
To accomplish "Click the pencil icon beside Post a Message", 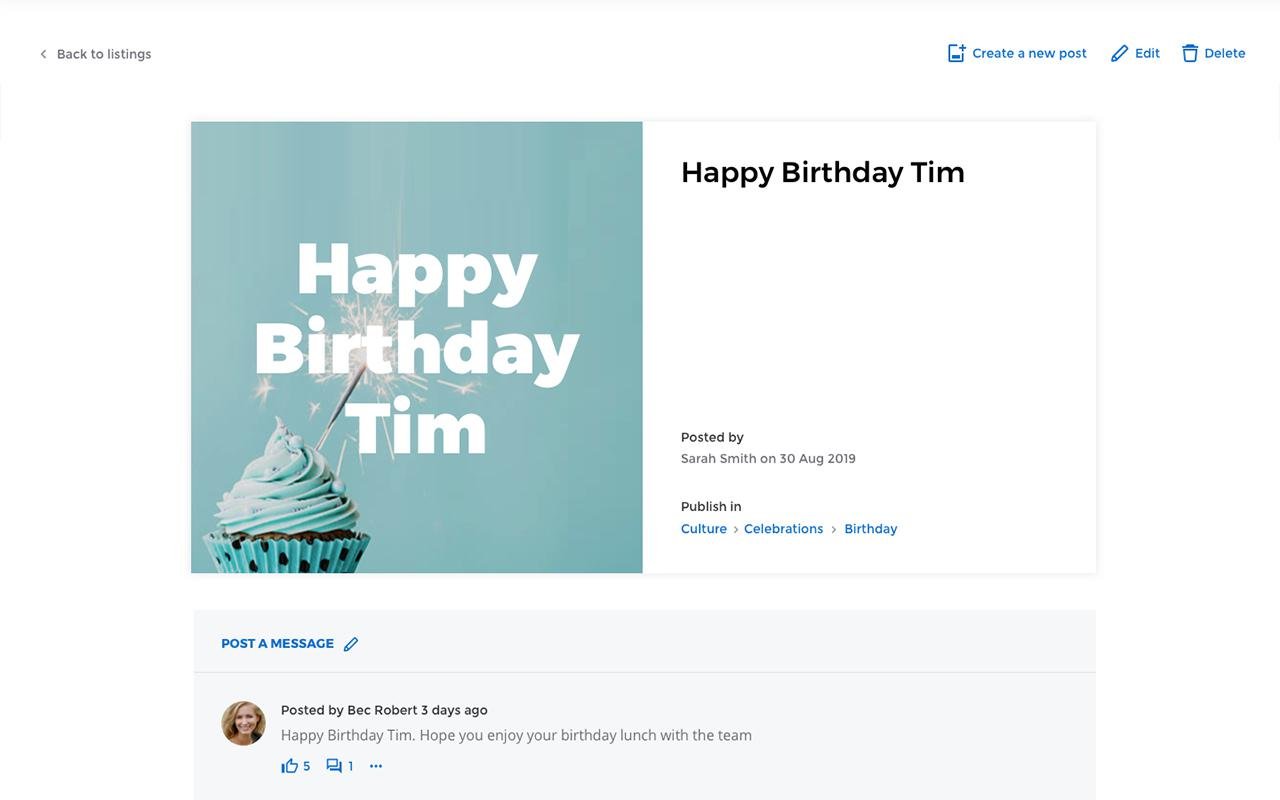I will (x=351, y=644).
